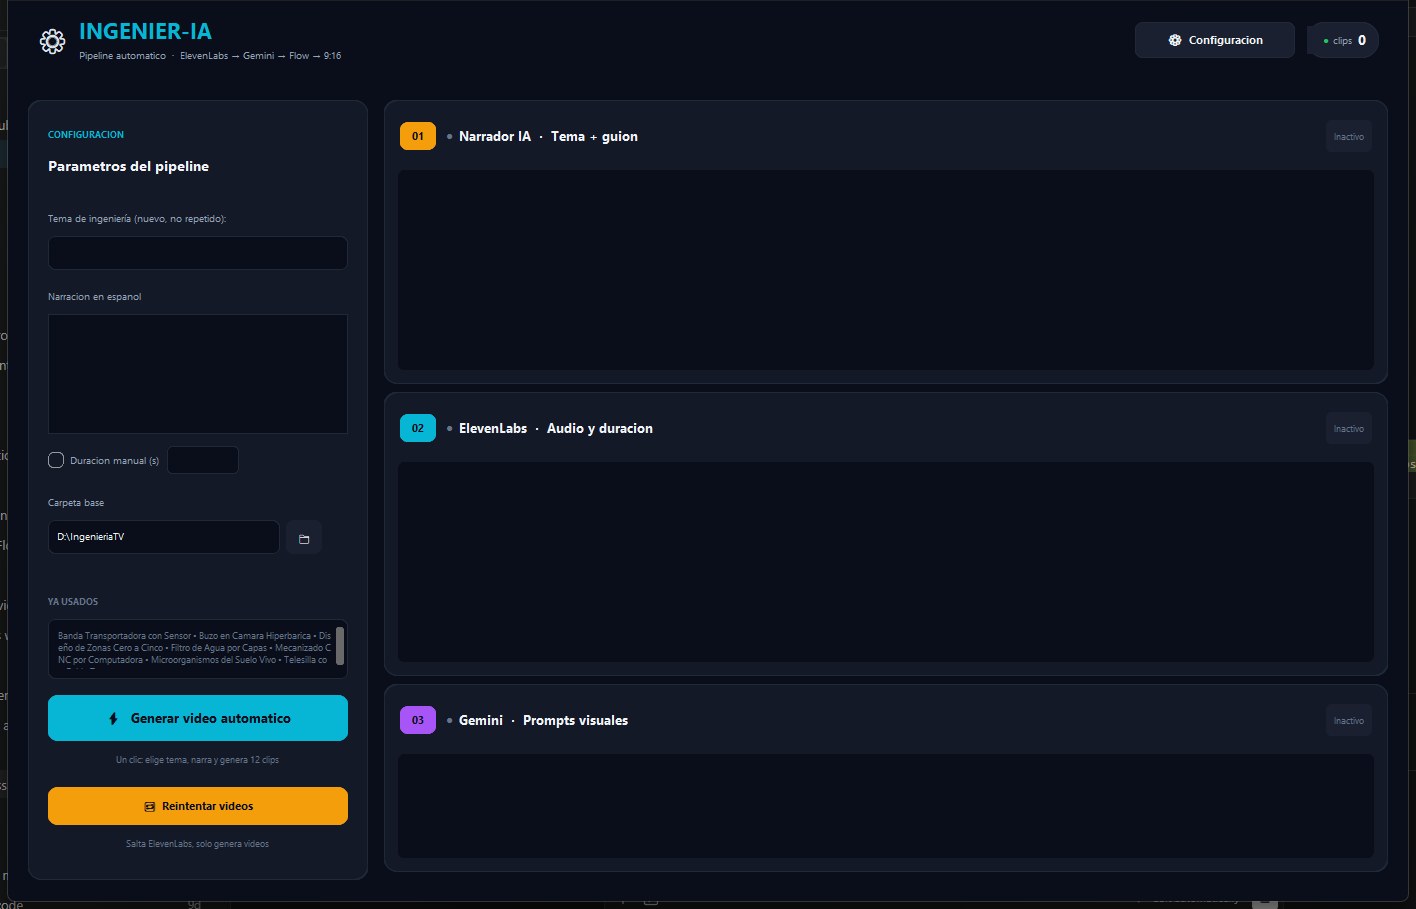Click the INGENIER-IA title text
Image resolution: width=1416 pixels, height=909 pixels.
[145, 31]
